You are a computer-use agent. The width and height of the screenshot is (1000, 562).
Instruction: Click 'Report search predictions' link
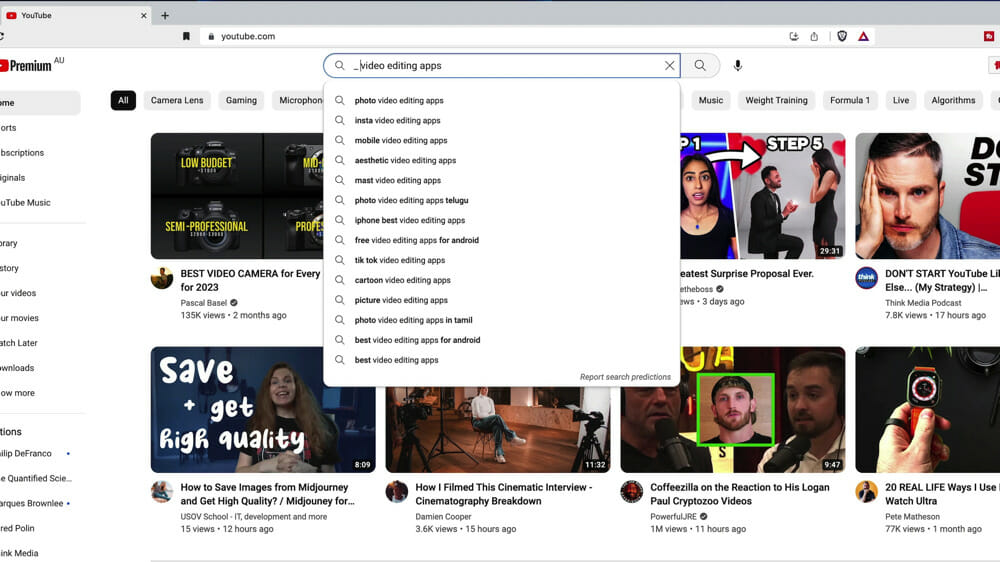[625, 377]
